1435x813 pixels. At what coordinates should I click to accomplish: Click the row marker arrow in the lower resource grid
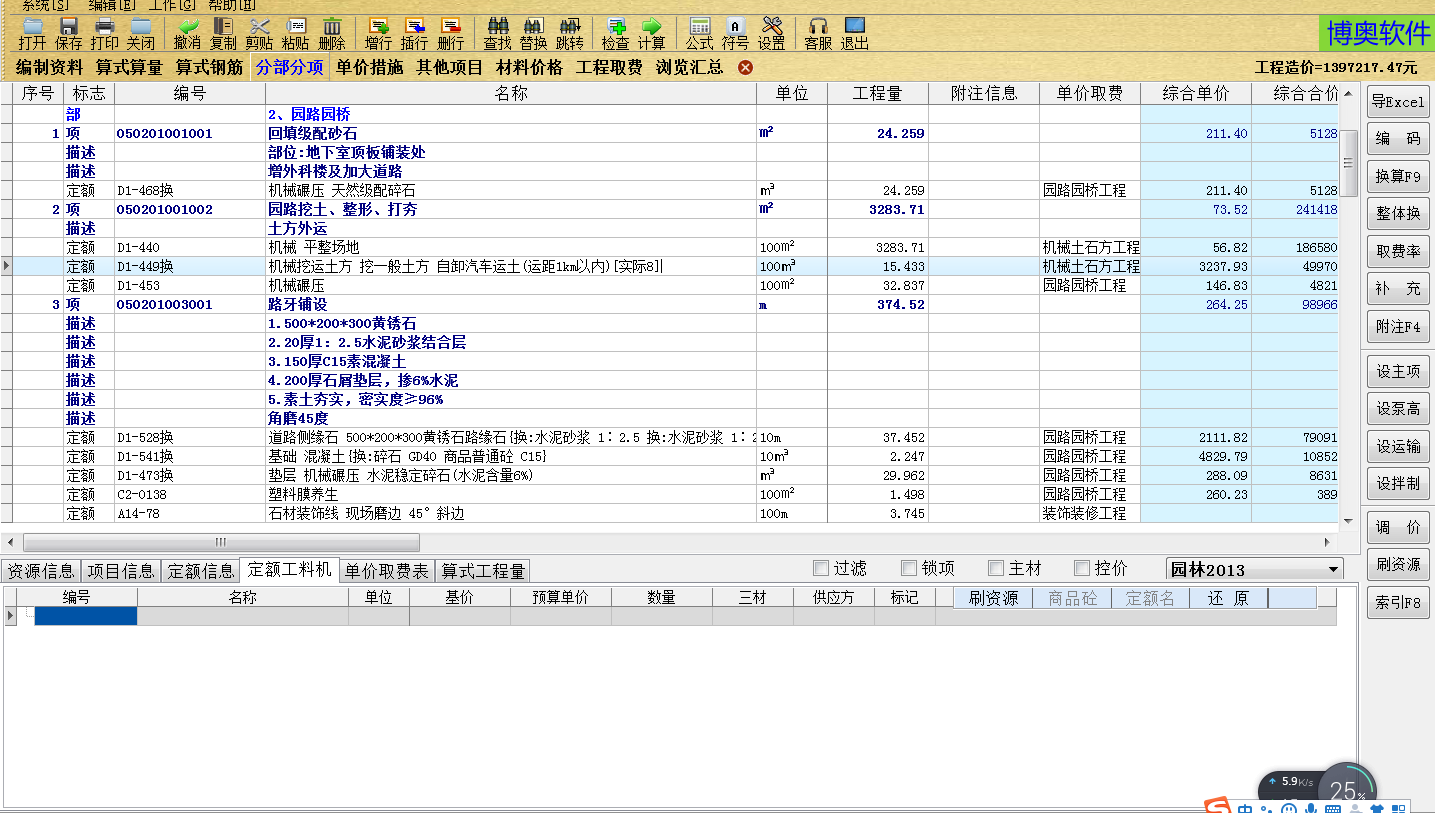click(10, 617)
